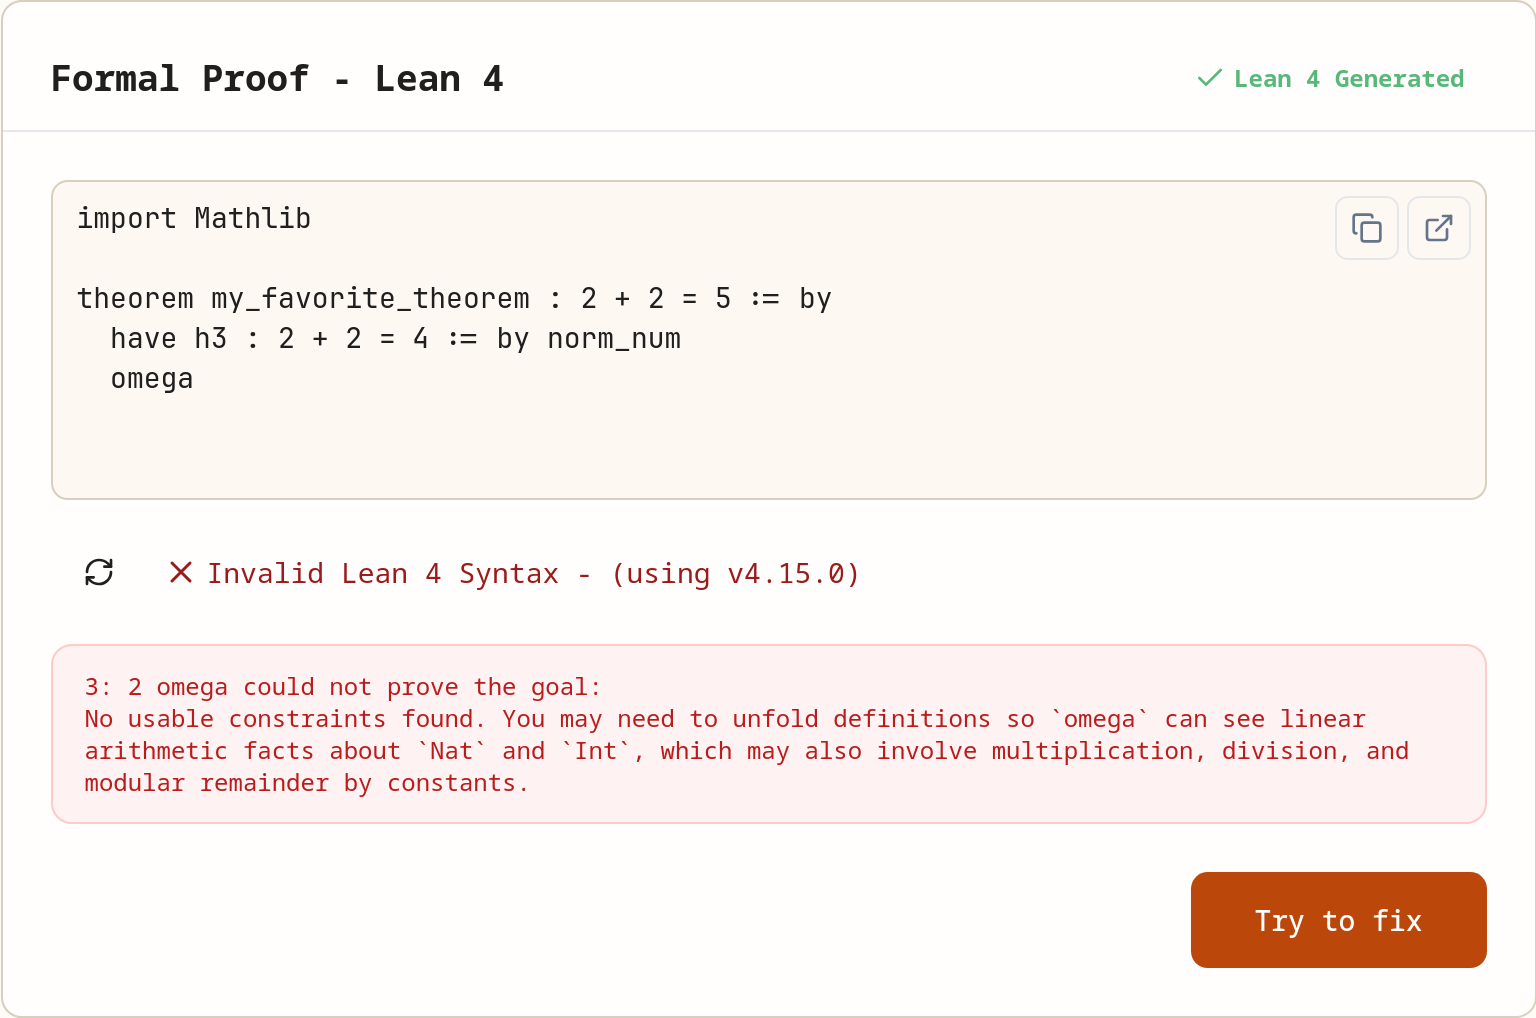
Task: Click the my_favorite_theorem name in code
Action: (x=370, y=299)
